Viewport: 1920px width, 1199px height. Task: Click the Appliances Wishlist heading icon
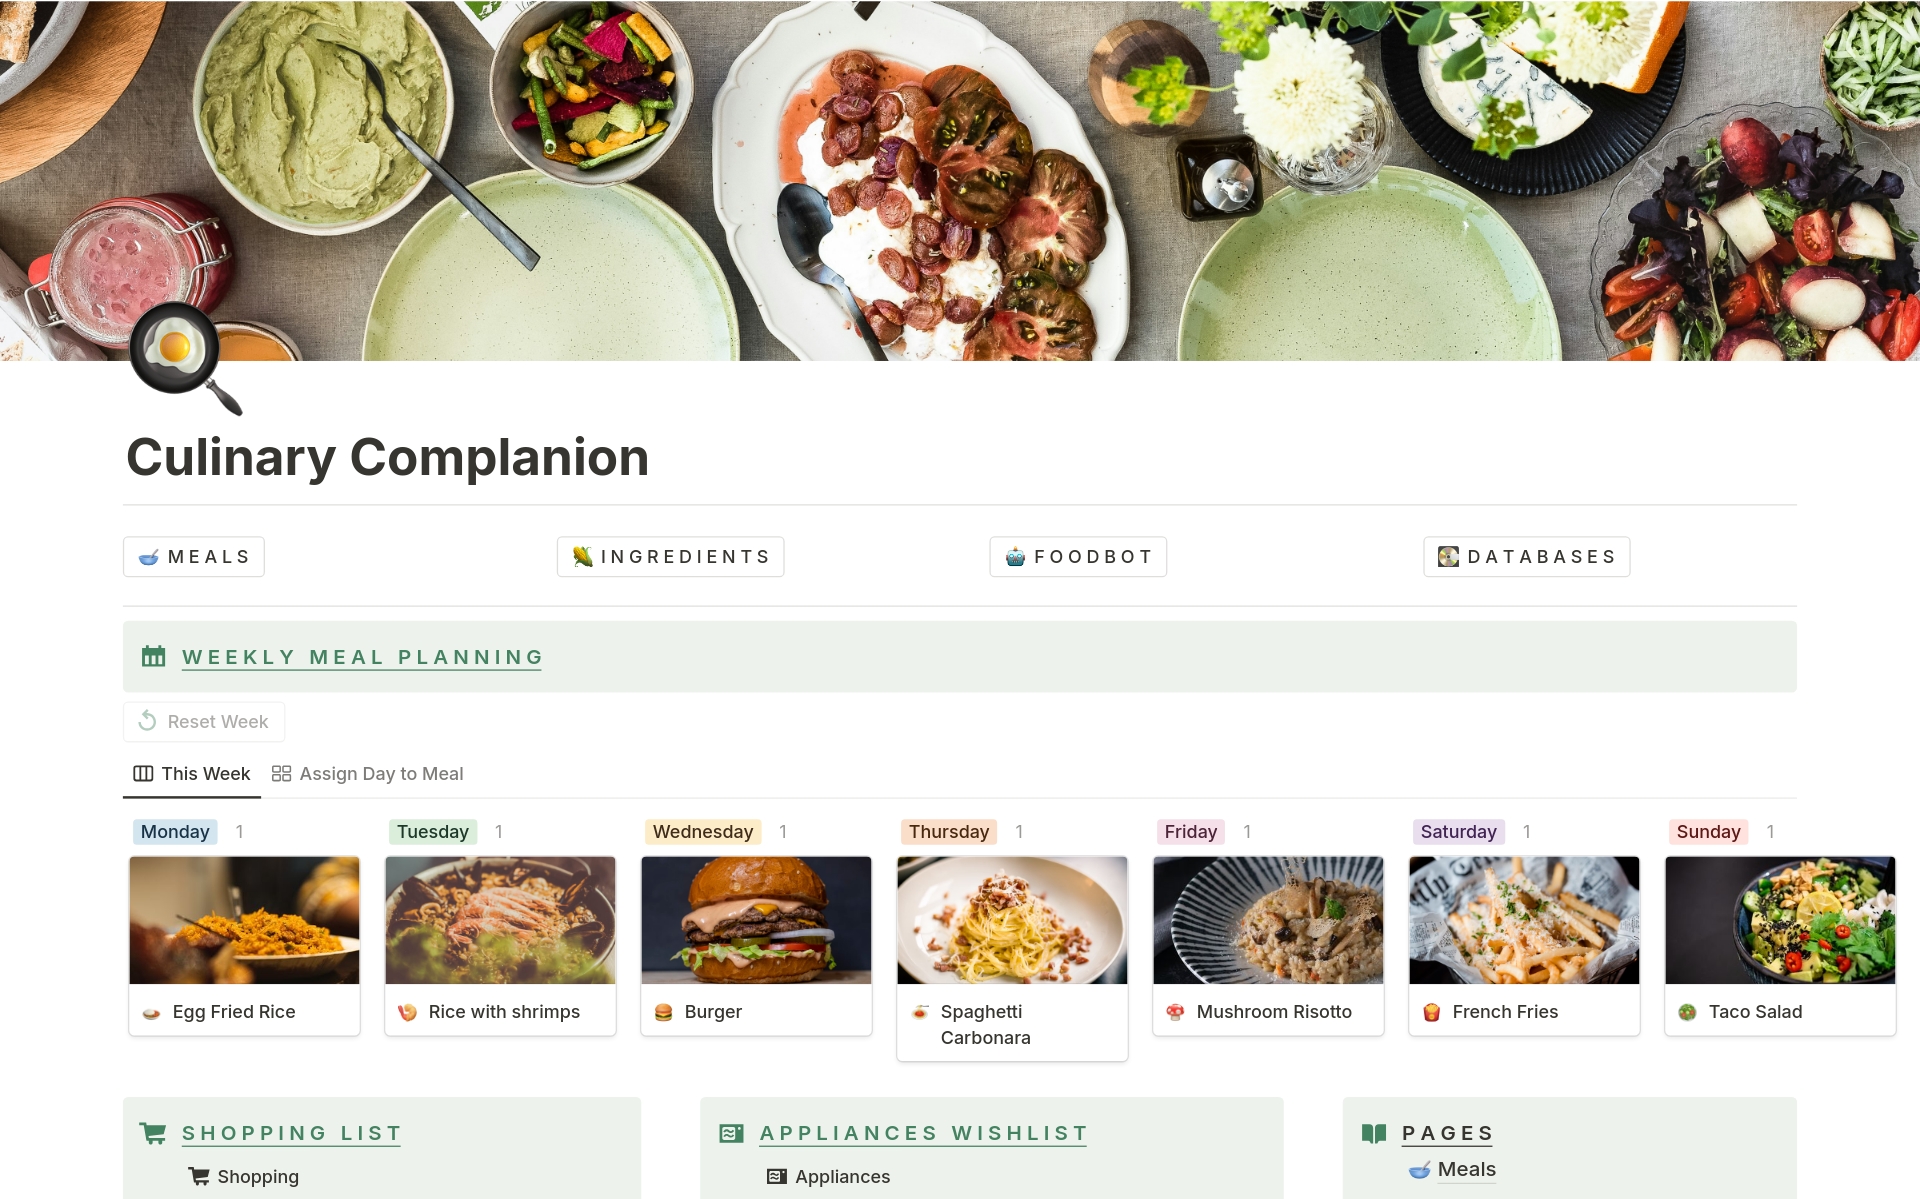click(731, 1133)
